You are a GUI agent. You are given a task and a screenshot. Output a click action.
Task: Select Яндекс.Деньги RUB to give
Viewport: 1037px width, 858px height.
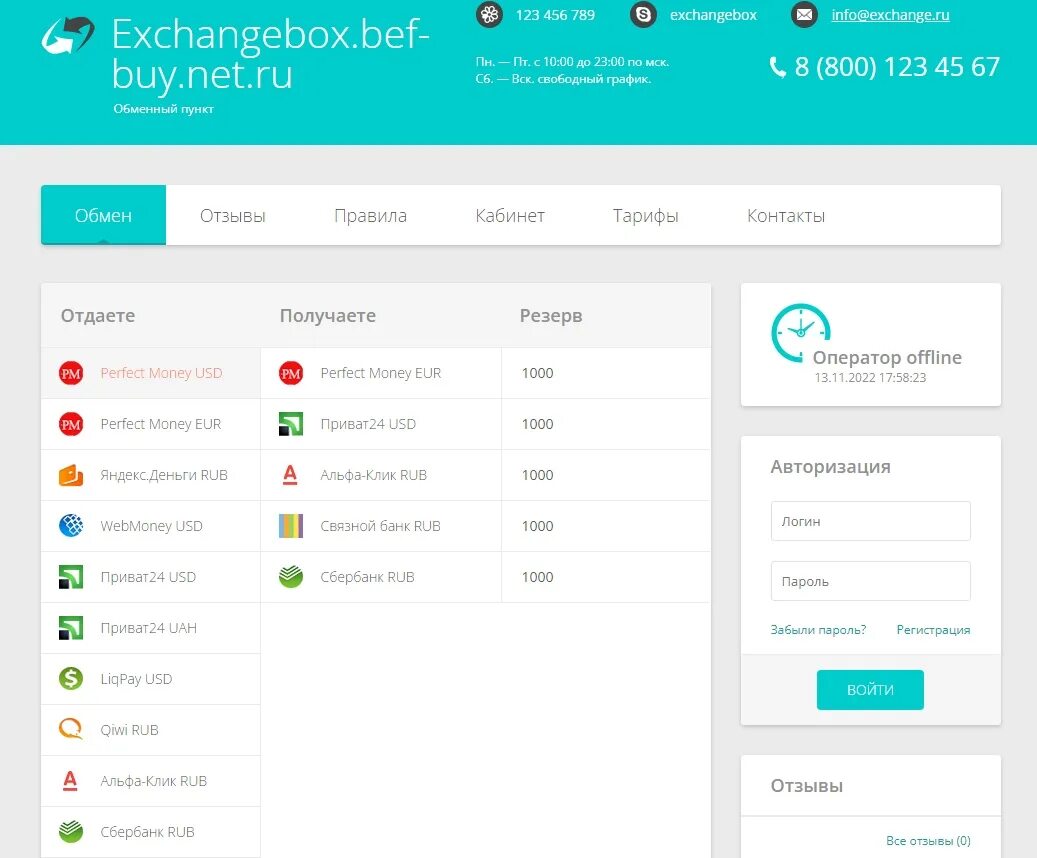pyautogui.click(x=151, y=476)
